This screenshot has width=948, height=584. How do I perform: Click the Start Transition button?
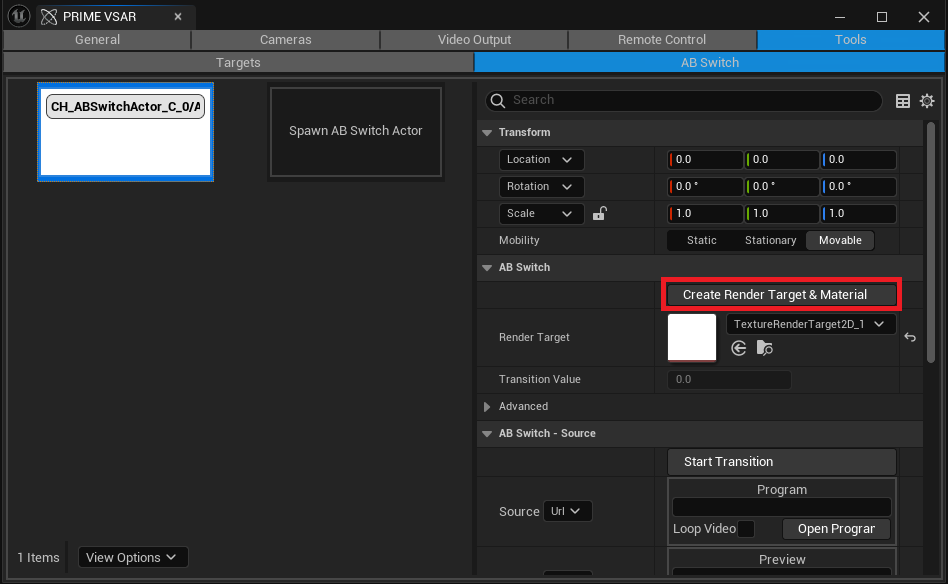781,462
